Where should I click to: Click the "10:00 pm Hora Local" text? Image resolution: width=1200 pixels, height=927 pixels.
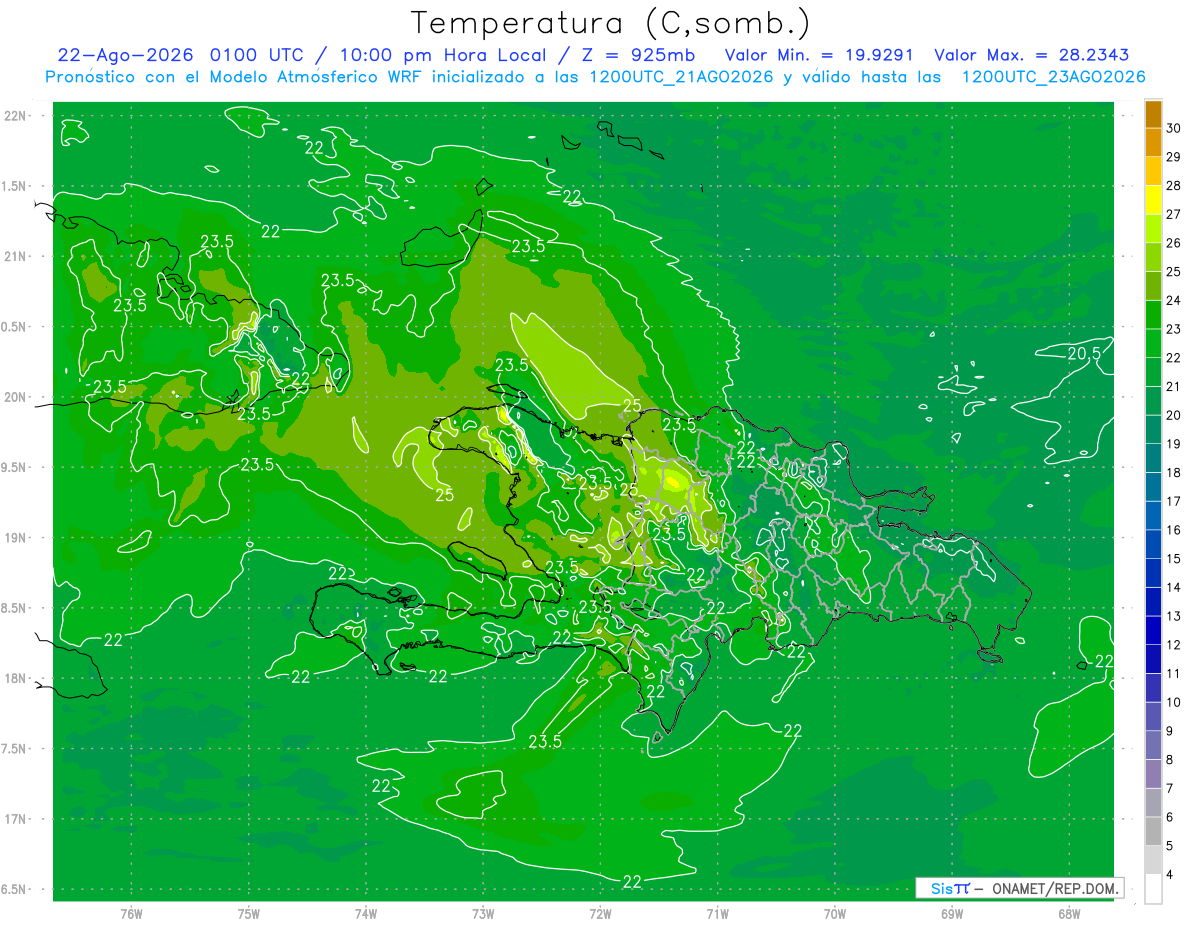[x=444, y=55]
